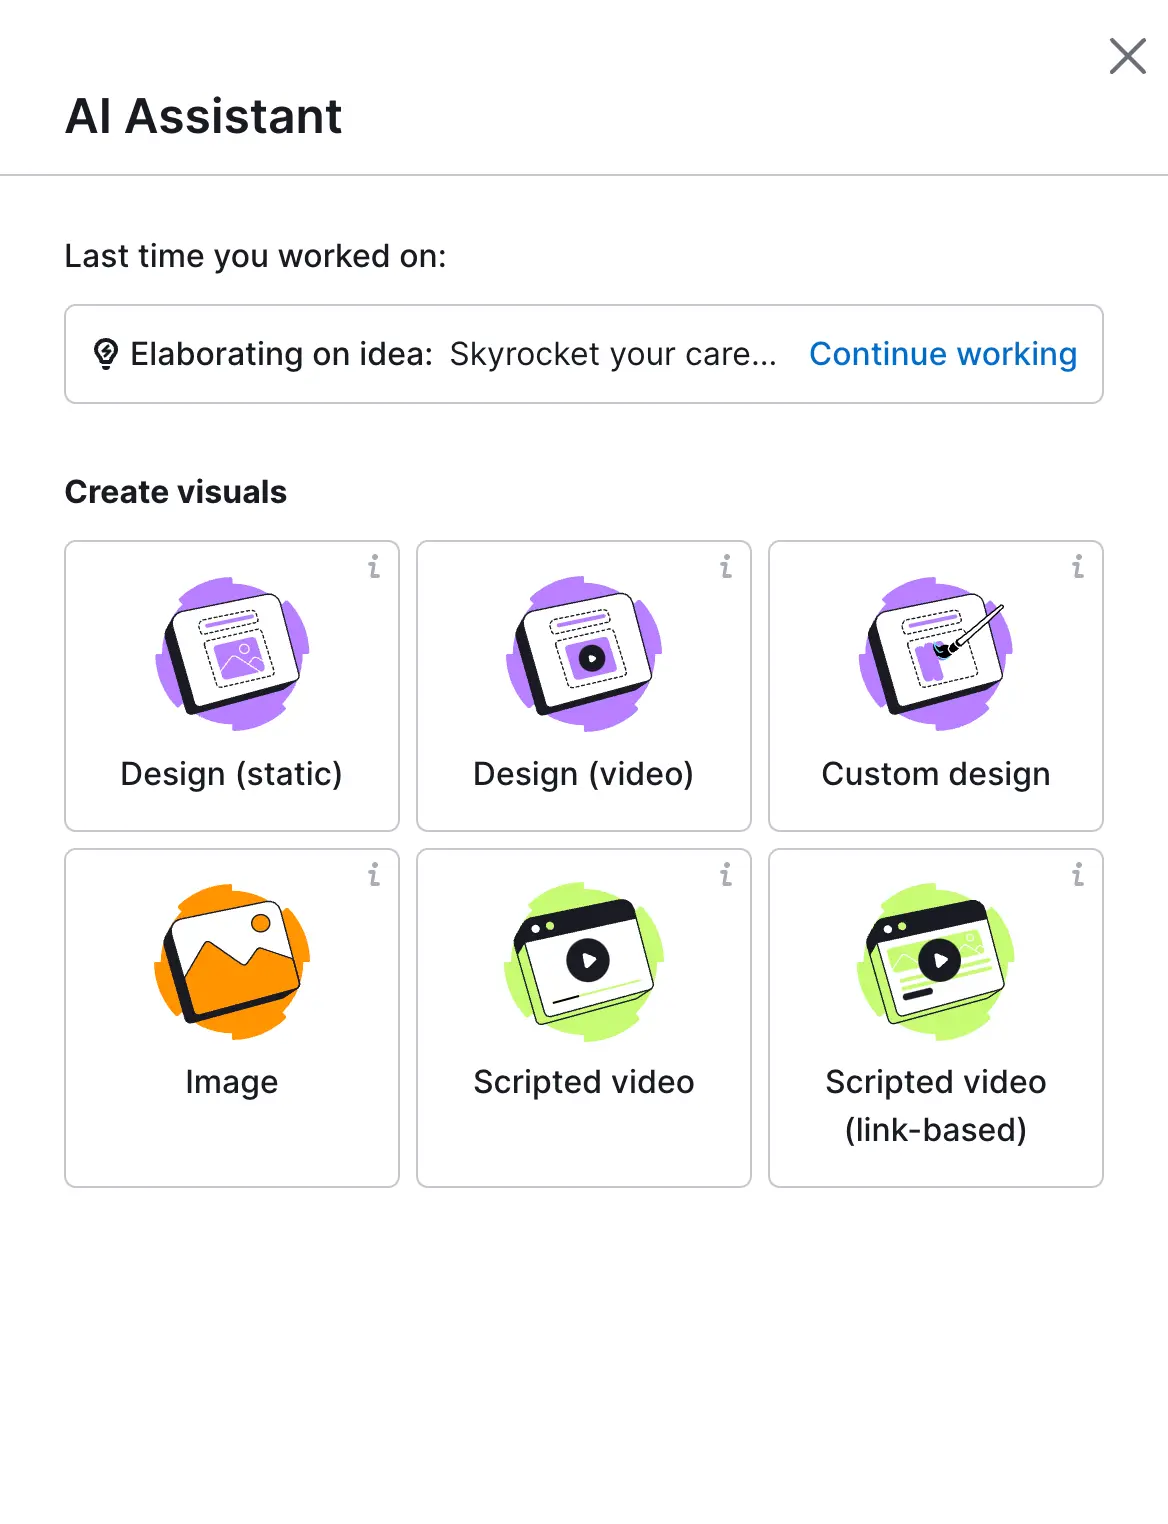Click the green Scripted video illustration

click(x=584, y=962)
